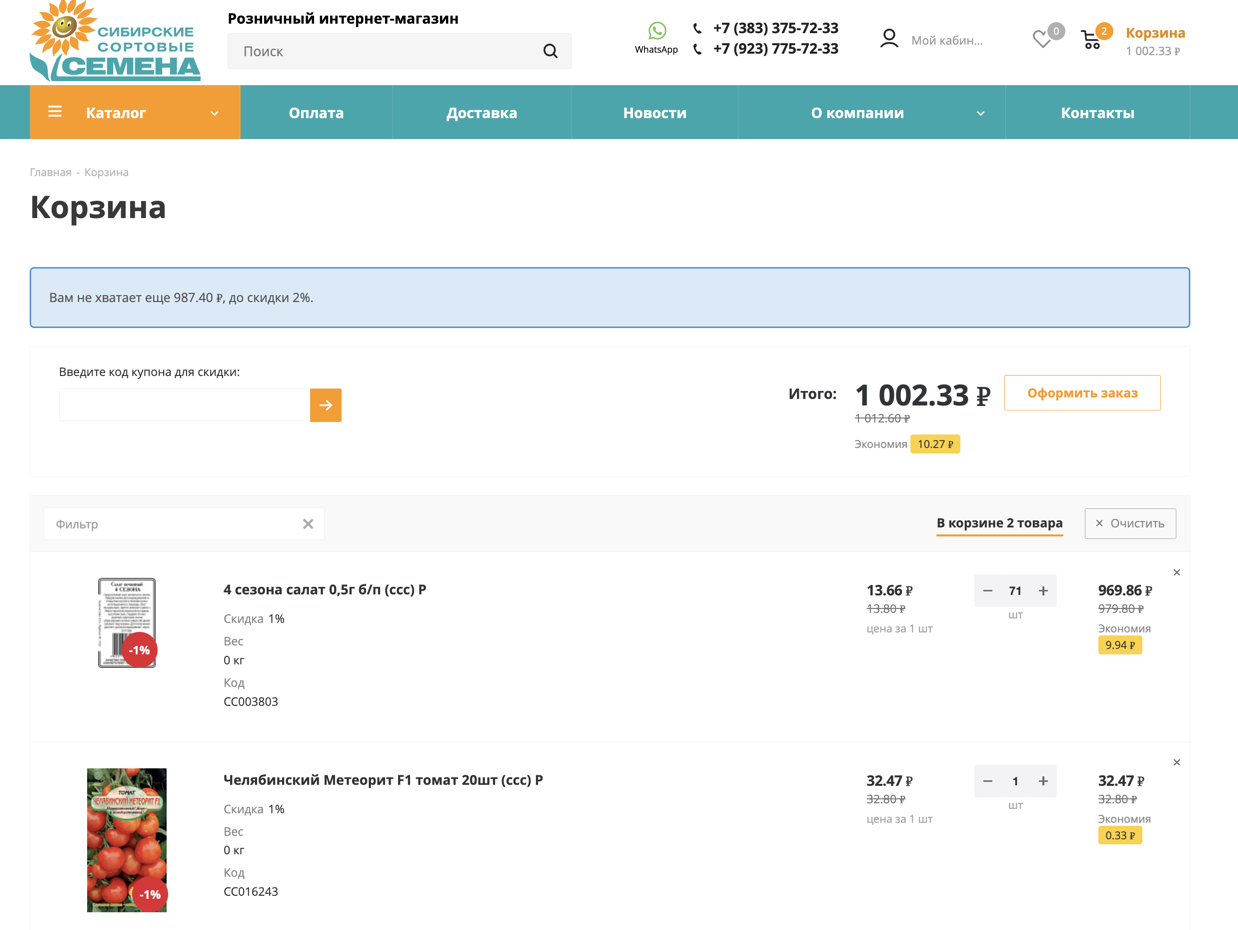Open the Корзина link in header
Viewport: 1238px width, 930px height.
1155,32
